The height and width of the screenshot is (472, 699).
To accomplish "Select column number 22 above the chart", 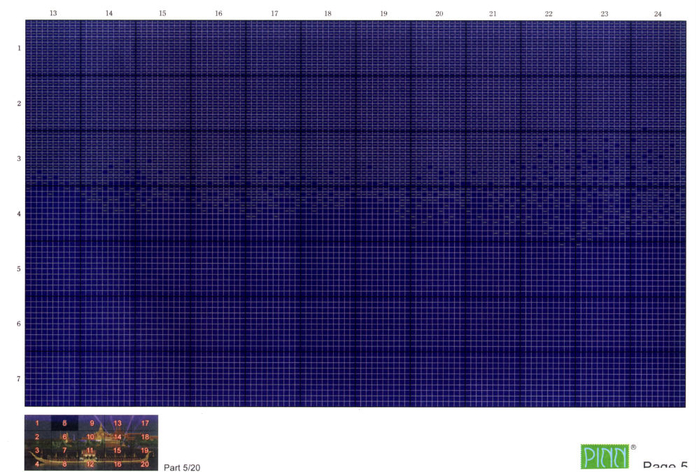I will pos(548,14).
